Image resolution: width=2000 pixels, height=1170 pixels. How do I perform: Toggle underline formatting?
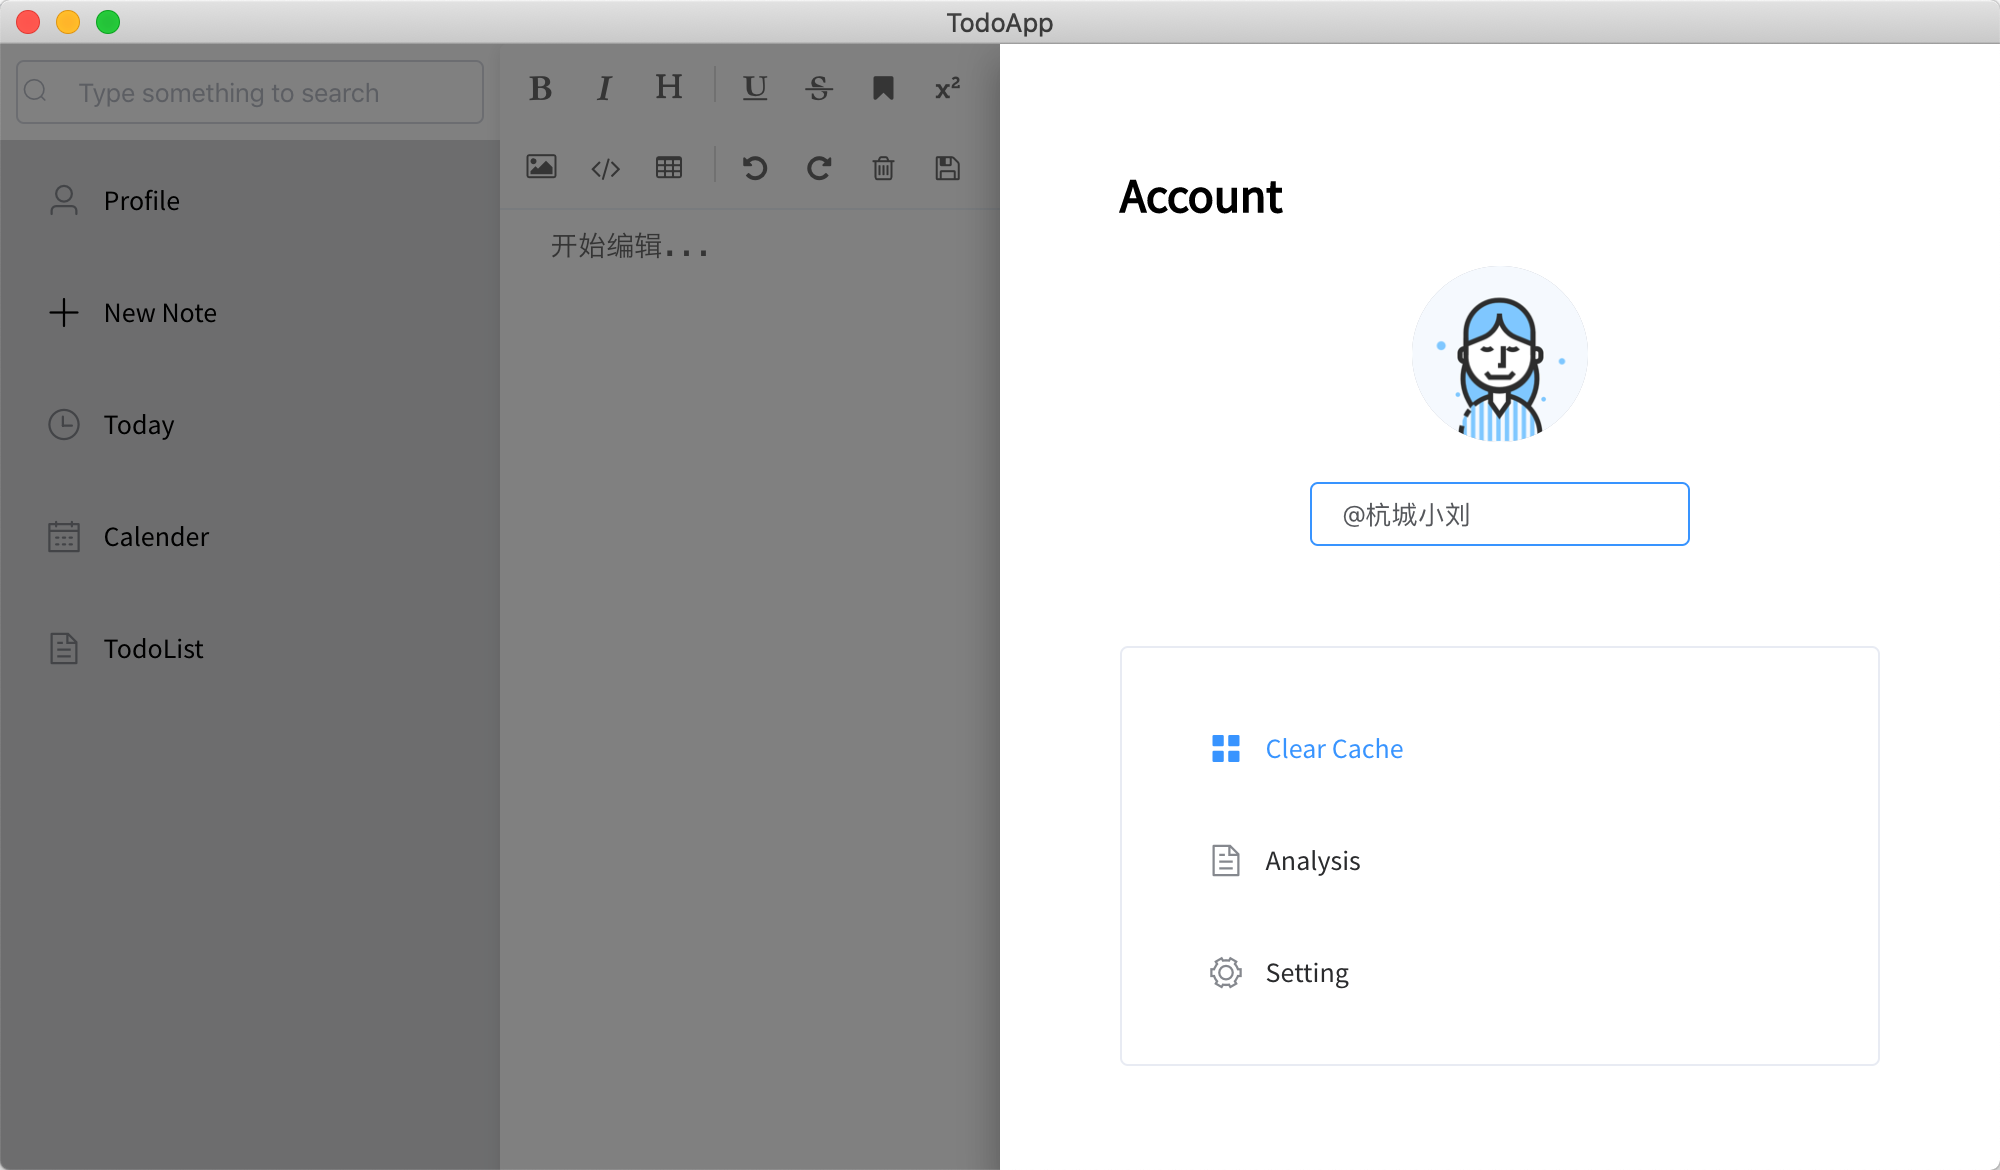point(755,88)
